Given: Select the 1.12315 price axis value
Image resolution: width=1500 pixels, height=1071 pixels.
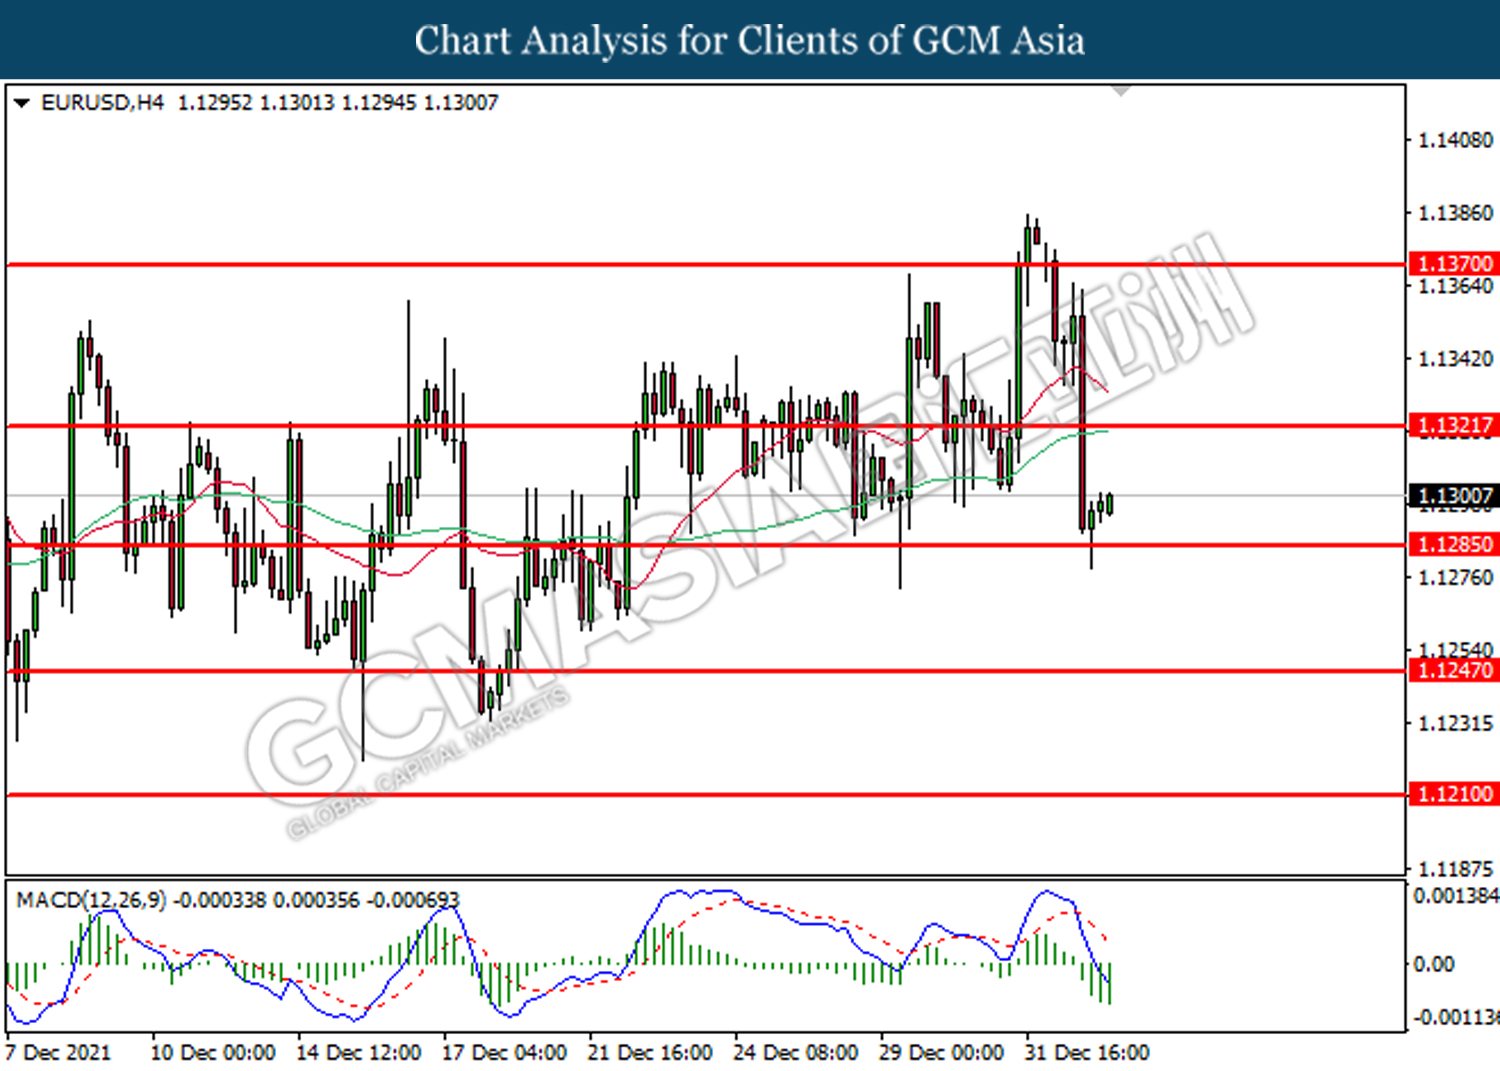Looking at the screenshot, I should click(x=1456, y=723).
